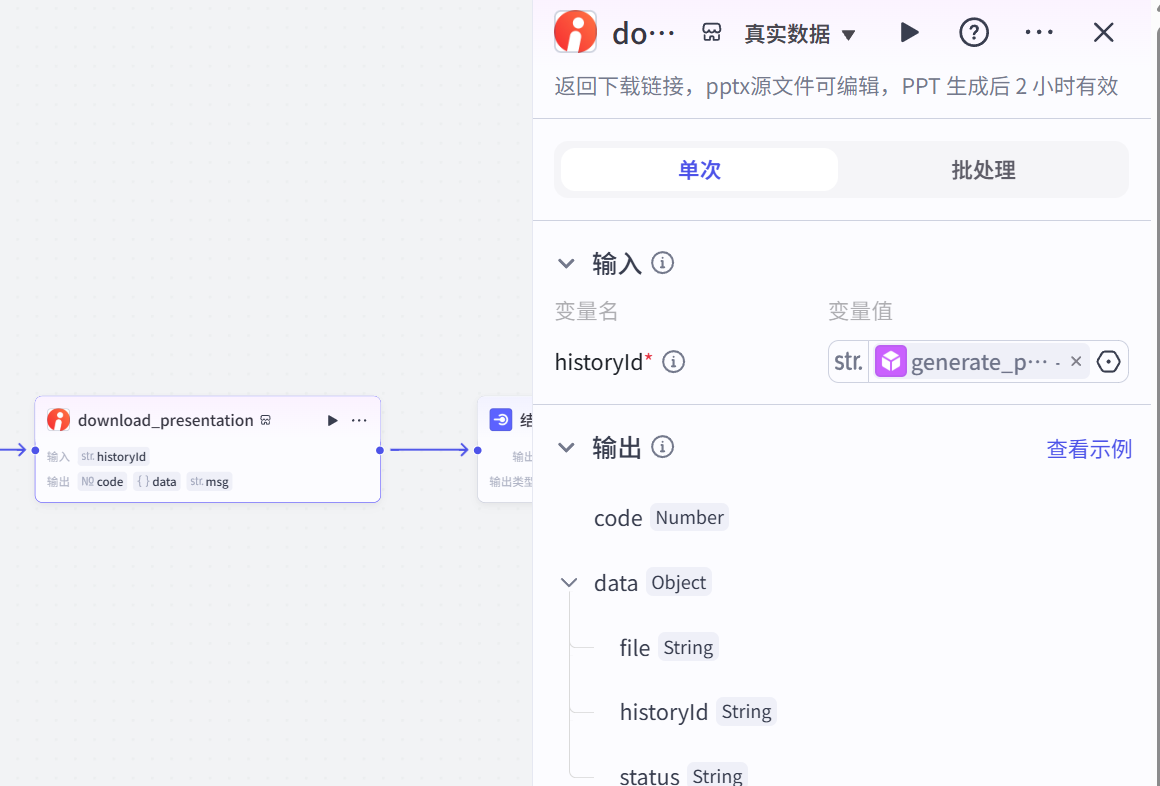The width and height of the screenshot is (1160, 786).
Task: Collapse the data Object tree node
Action: (569, 583)
